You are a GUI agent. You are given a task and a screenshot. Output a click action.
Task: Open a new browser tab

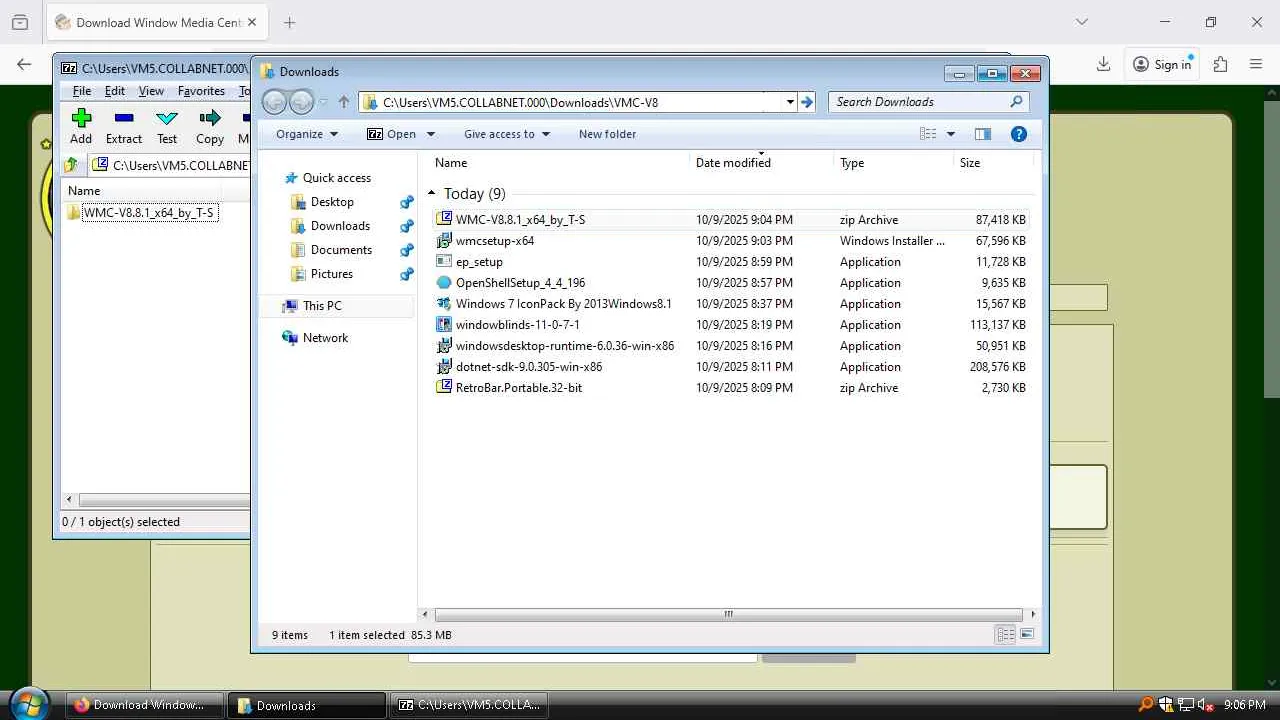click(289, 22)
